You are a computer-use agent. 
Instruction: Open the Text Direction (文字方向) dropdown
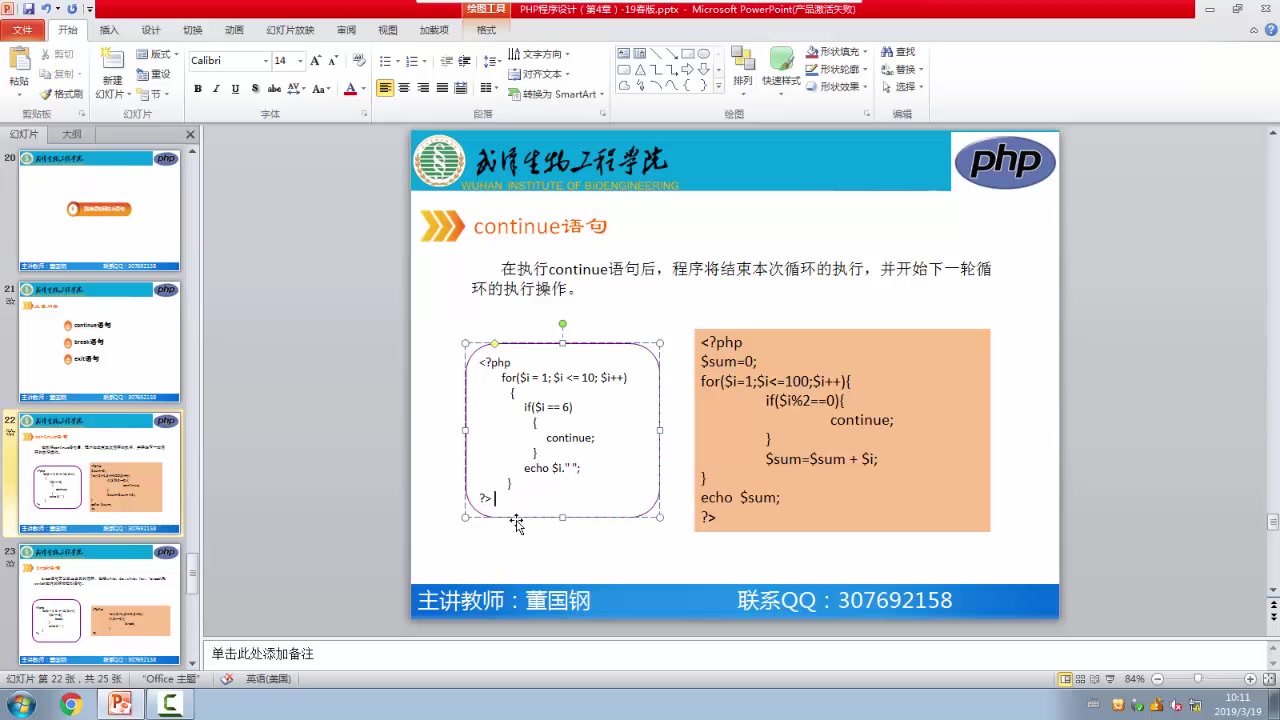coord(539,54)
